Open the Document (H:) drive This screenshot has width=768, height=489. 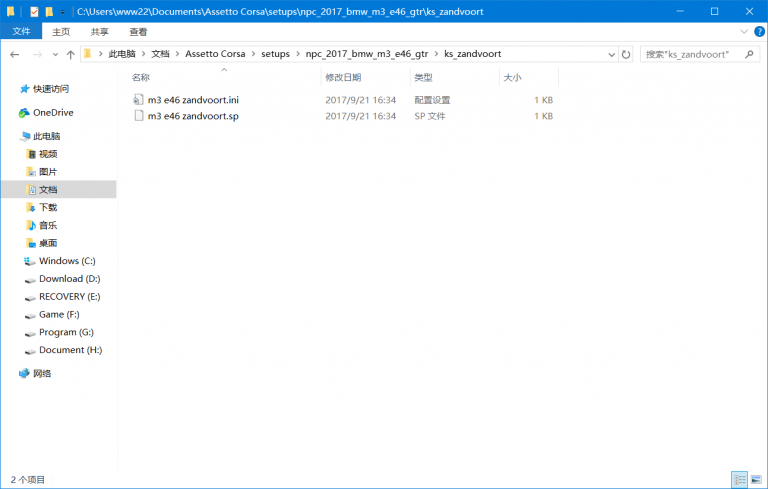pos(71,350)
